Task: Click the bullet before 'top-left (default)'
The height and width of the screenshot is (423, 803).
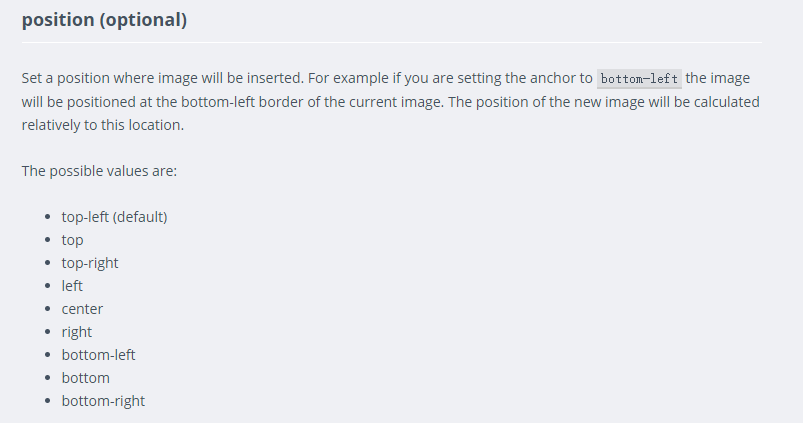Action: click(x=48, y=217)
